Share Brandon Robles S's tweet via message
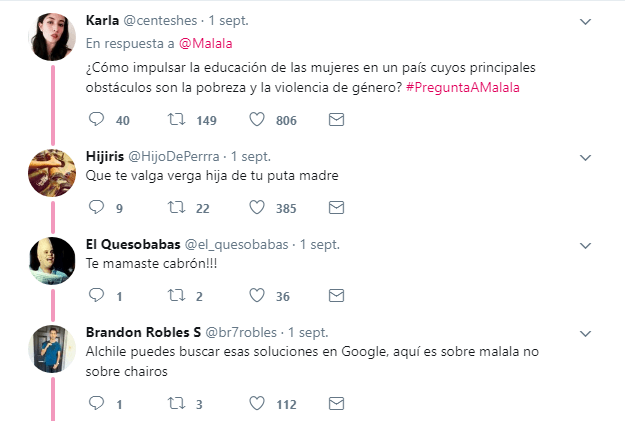 click(336, 403)
